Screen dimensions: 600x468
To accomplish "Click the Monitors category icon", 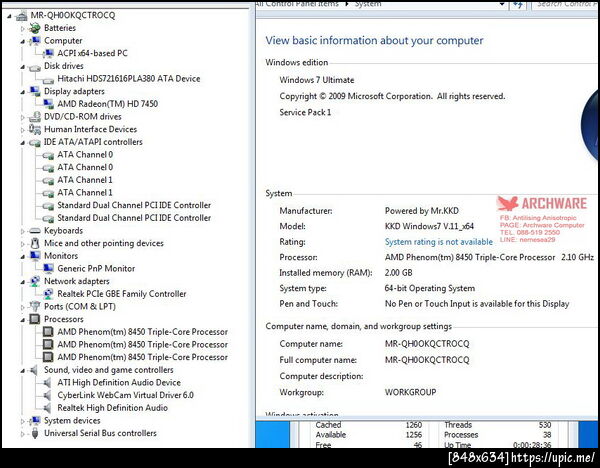I will pyautogui.click(x=35, y=256).
